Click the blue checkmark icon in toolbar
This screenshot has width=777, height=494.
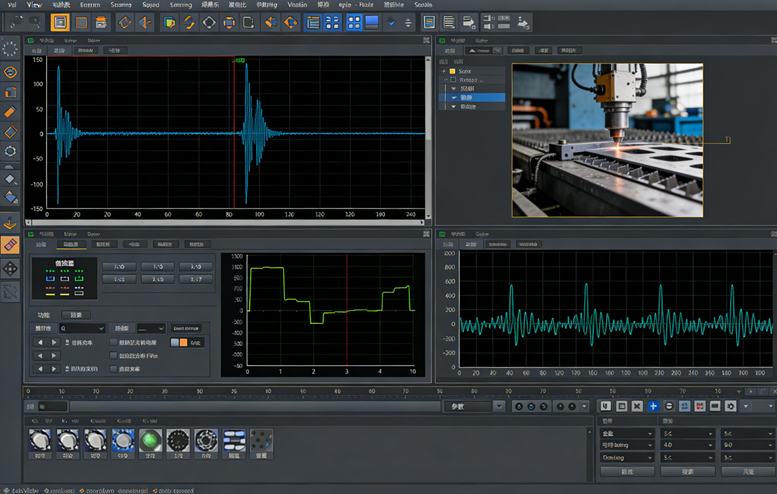click(390, 22)
